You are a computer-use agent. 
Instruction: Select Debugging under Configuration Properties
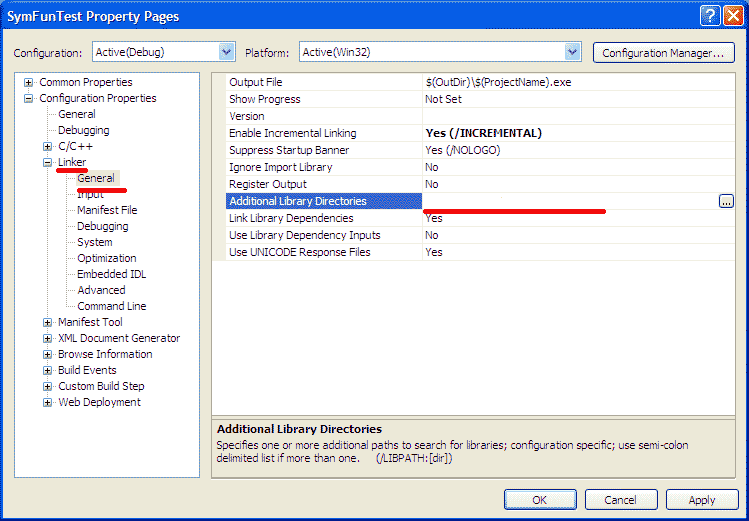(x=84, y=130)
